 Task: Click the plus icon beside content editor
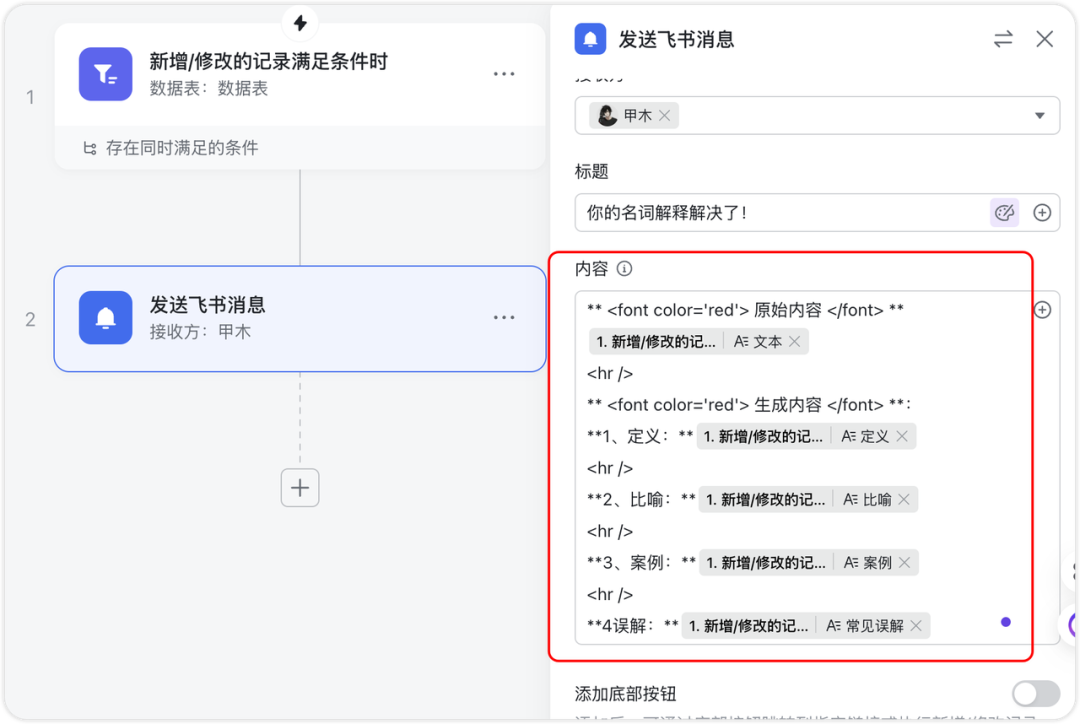(1042, 310)
